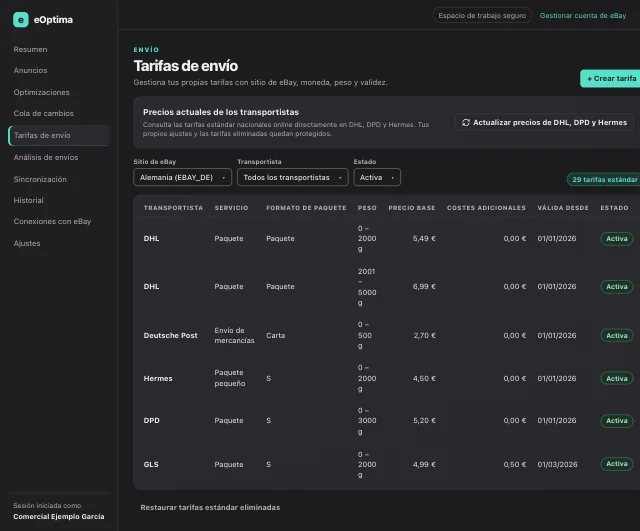Image resolution: width=640 pixels, height=531 pixels.
Task: Click Actualizar precios de DHL, DPD y Hermes
Action: click(x=544, y=122)
